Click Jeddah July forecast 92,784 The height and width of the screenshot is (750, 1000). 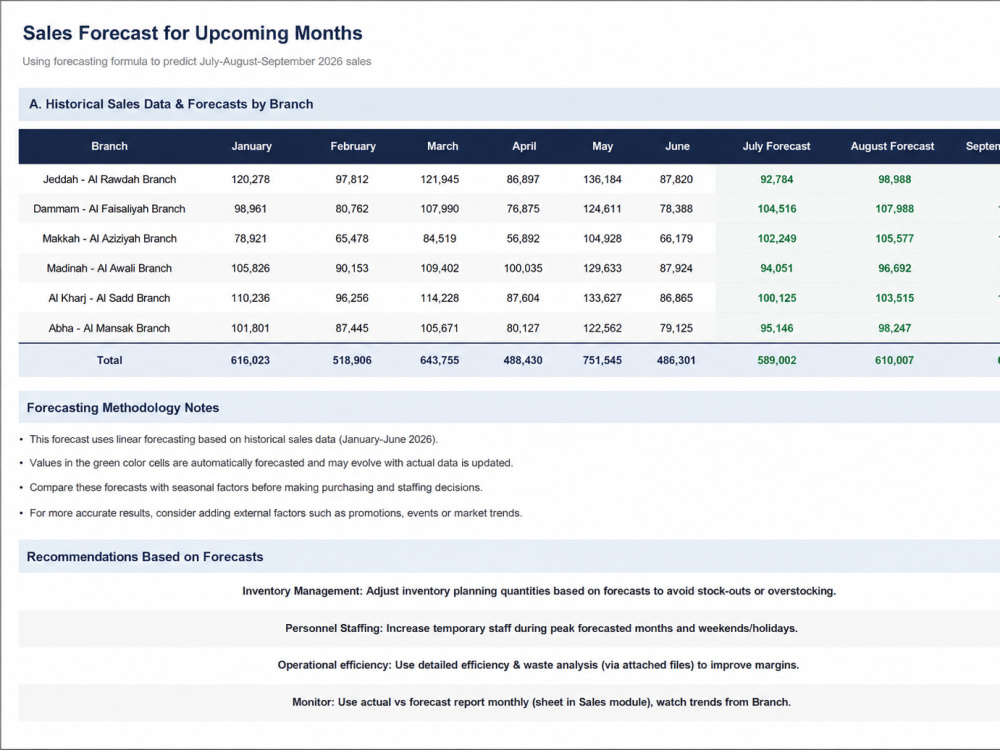(777, 179)
